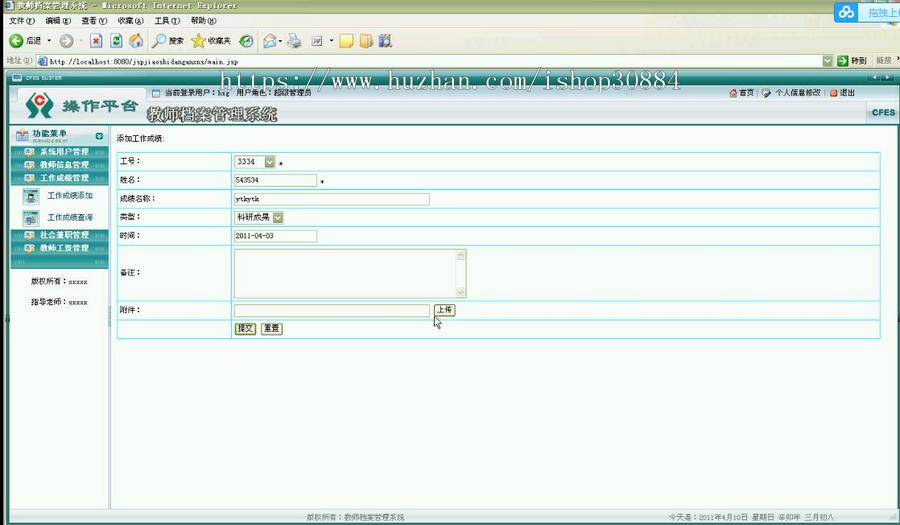Click the yellow note toolbar icon
Image resolution: width=900 pixels, height=525 pixels.
346,41
